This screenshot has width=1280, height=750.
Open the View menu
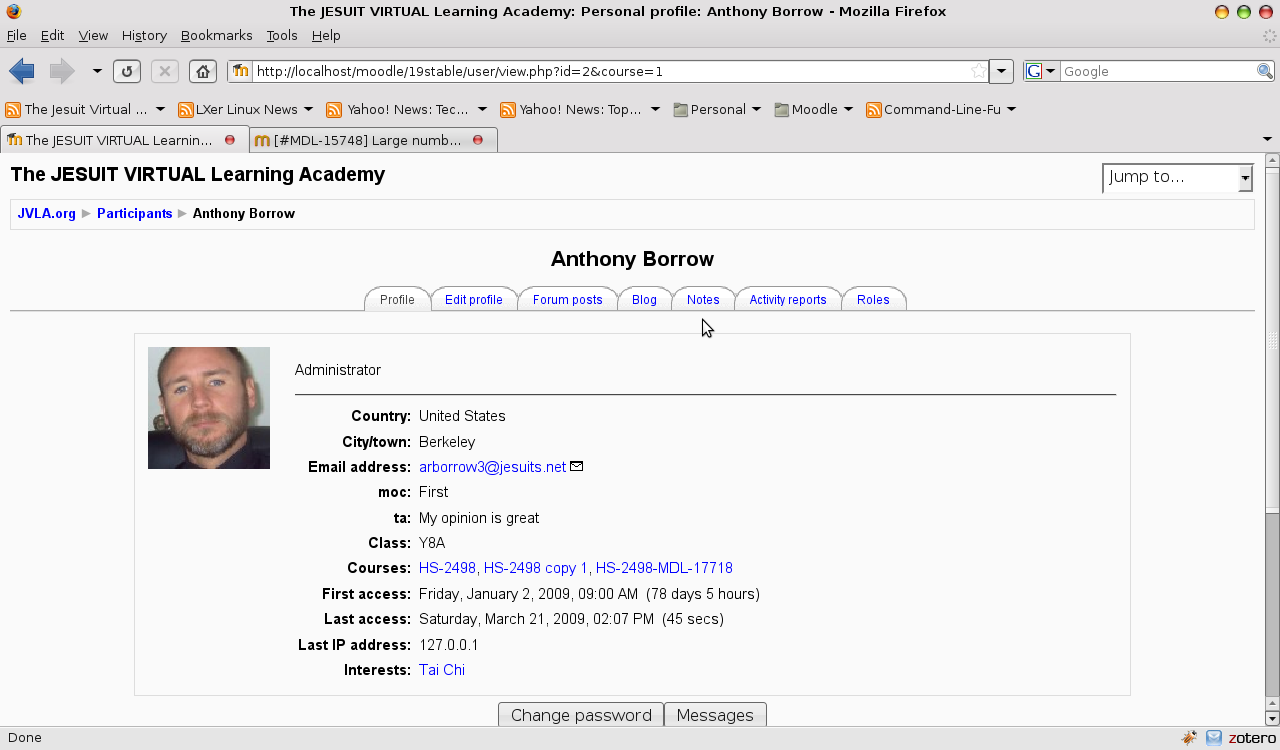93,35
